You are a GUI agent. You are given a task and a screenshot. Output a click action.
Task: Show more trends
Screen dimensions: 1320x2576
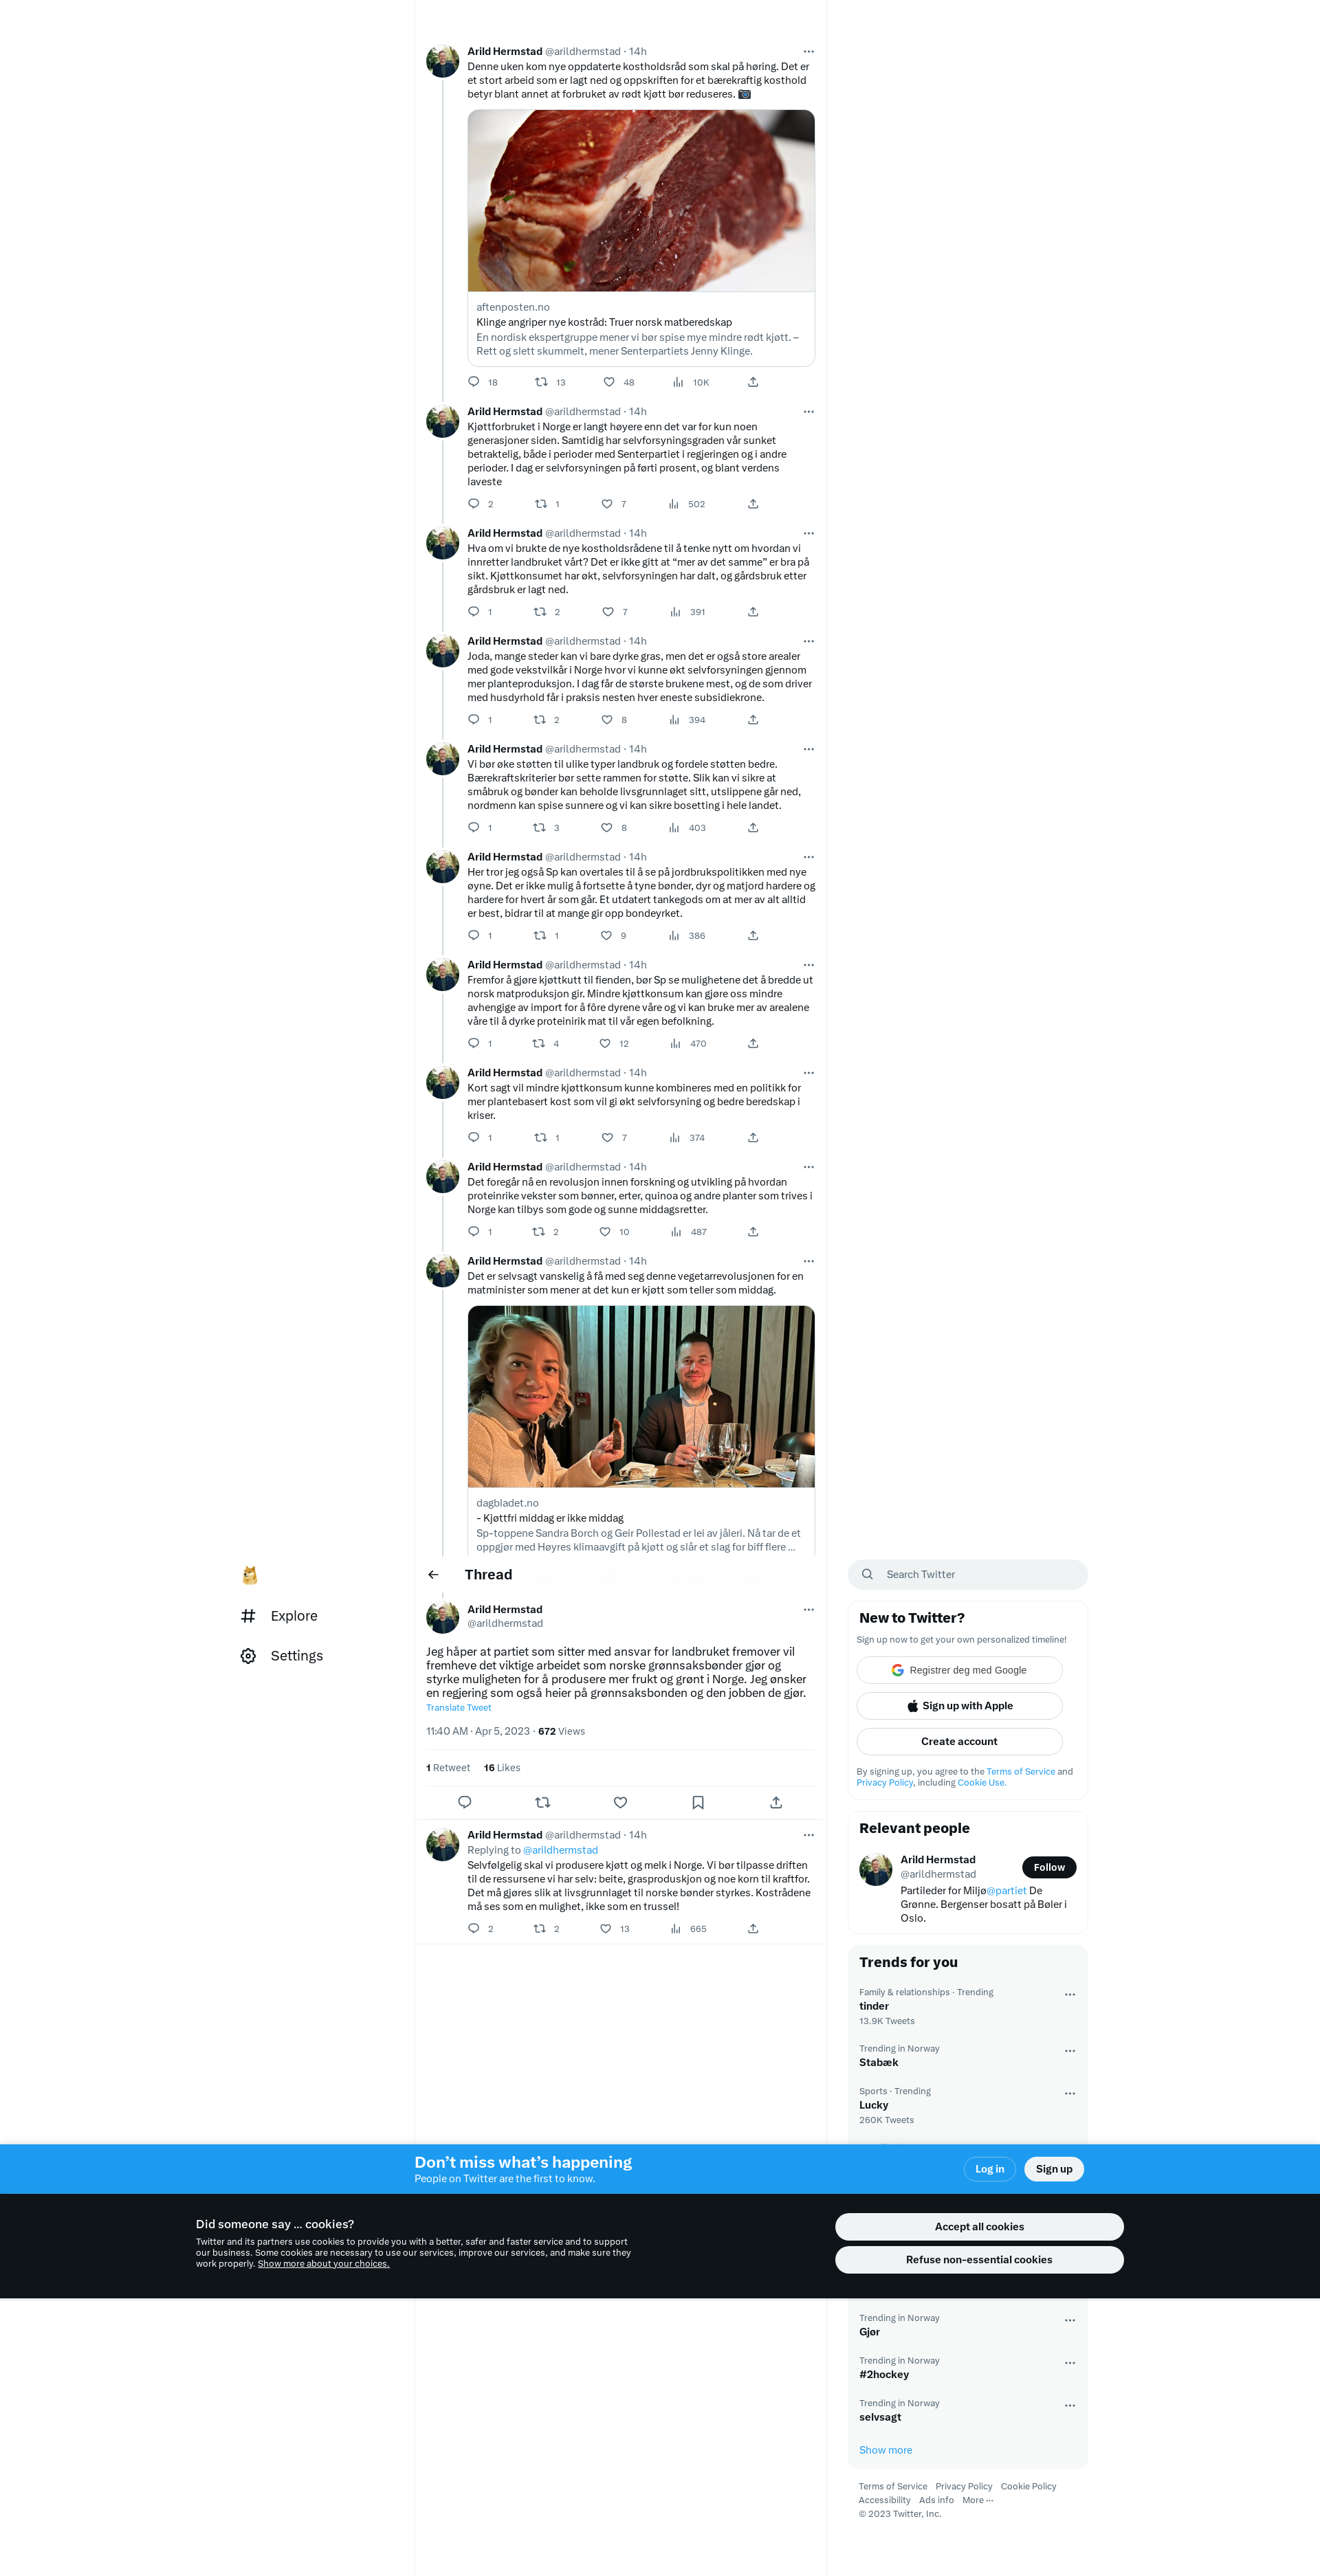coord(886,2450)
